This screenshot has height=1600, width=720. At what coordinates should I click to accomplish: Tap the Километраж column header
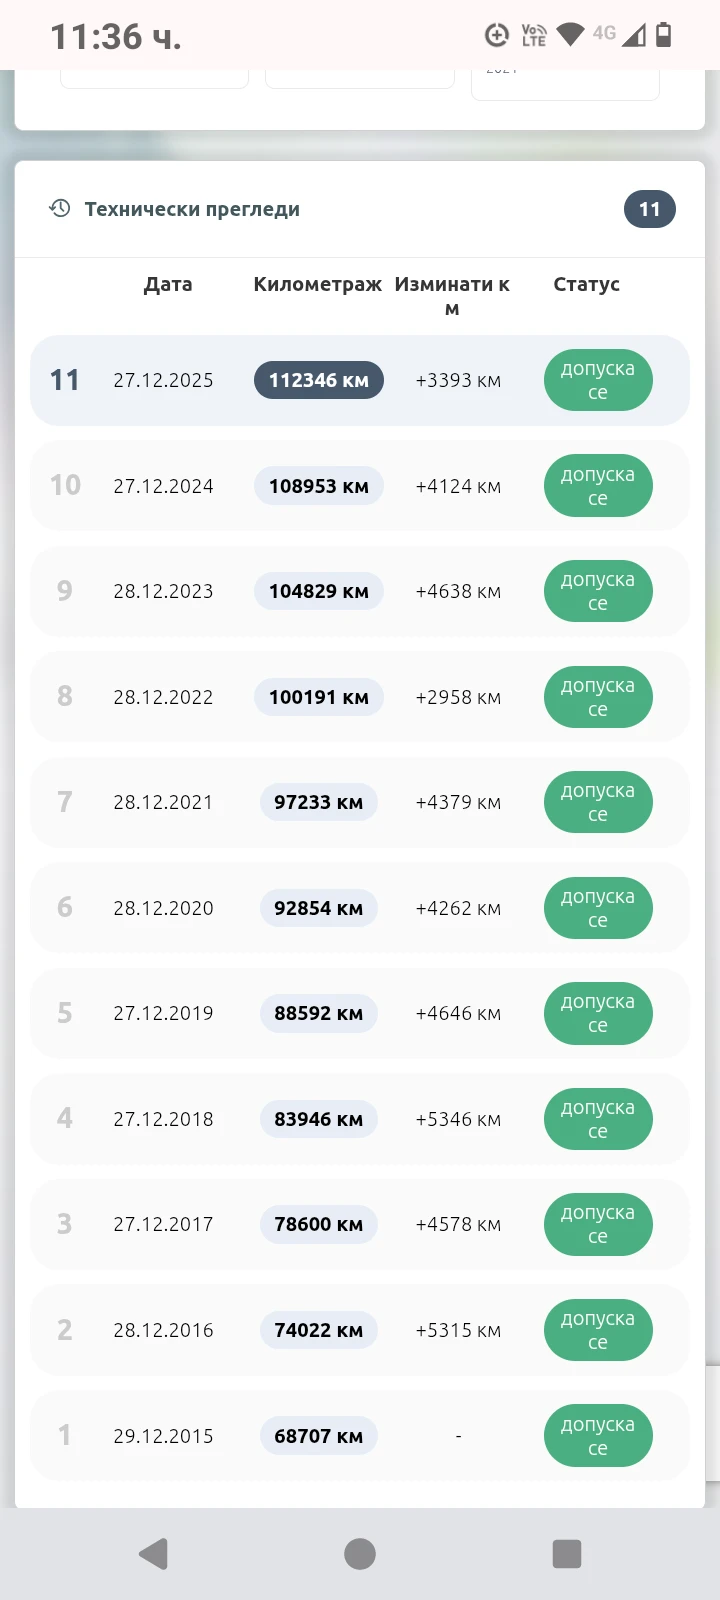(x=318, y=284)
